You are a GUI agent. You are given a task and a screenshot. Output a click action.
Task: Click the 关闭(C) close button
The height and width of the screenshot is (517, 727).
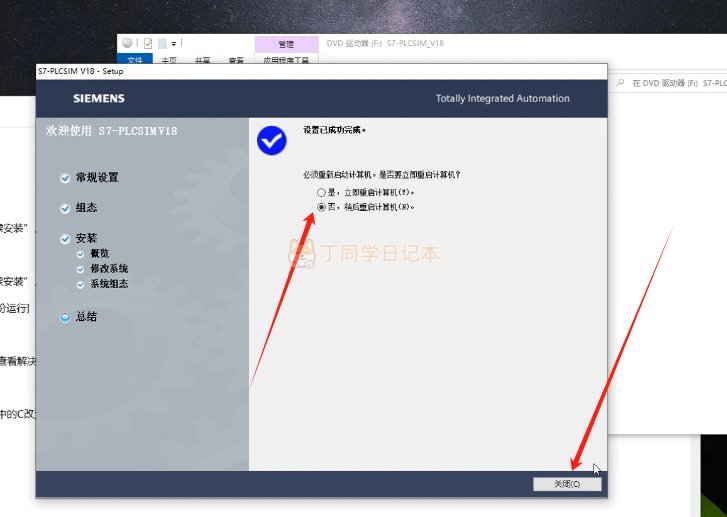point(567,484)
